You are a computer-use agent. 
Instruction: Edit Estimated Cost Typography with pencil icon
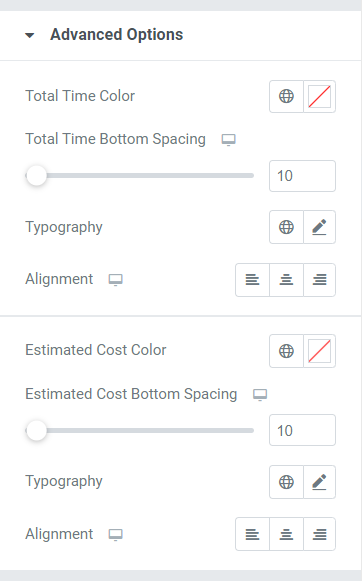319,482
